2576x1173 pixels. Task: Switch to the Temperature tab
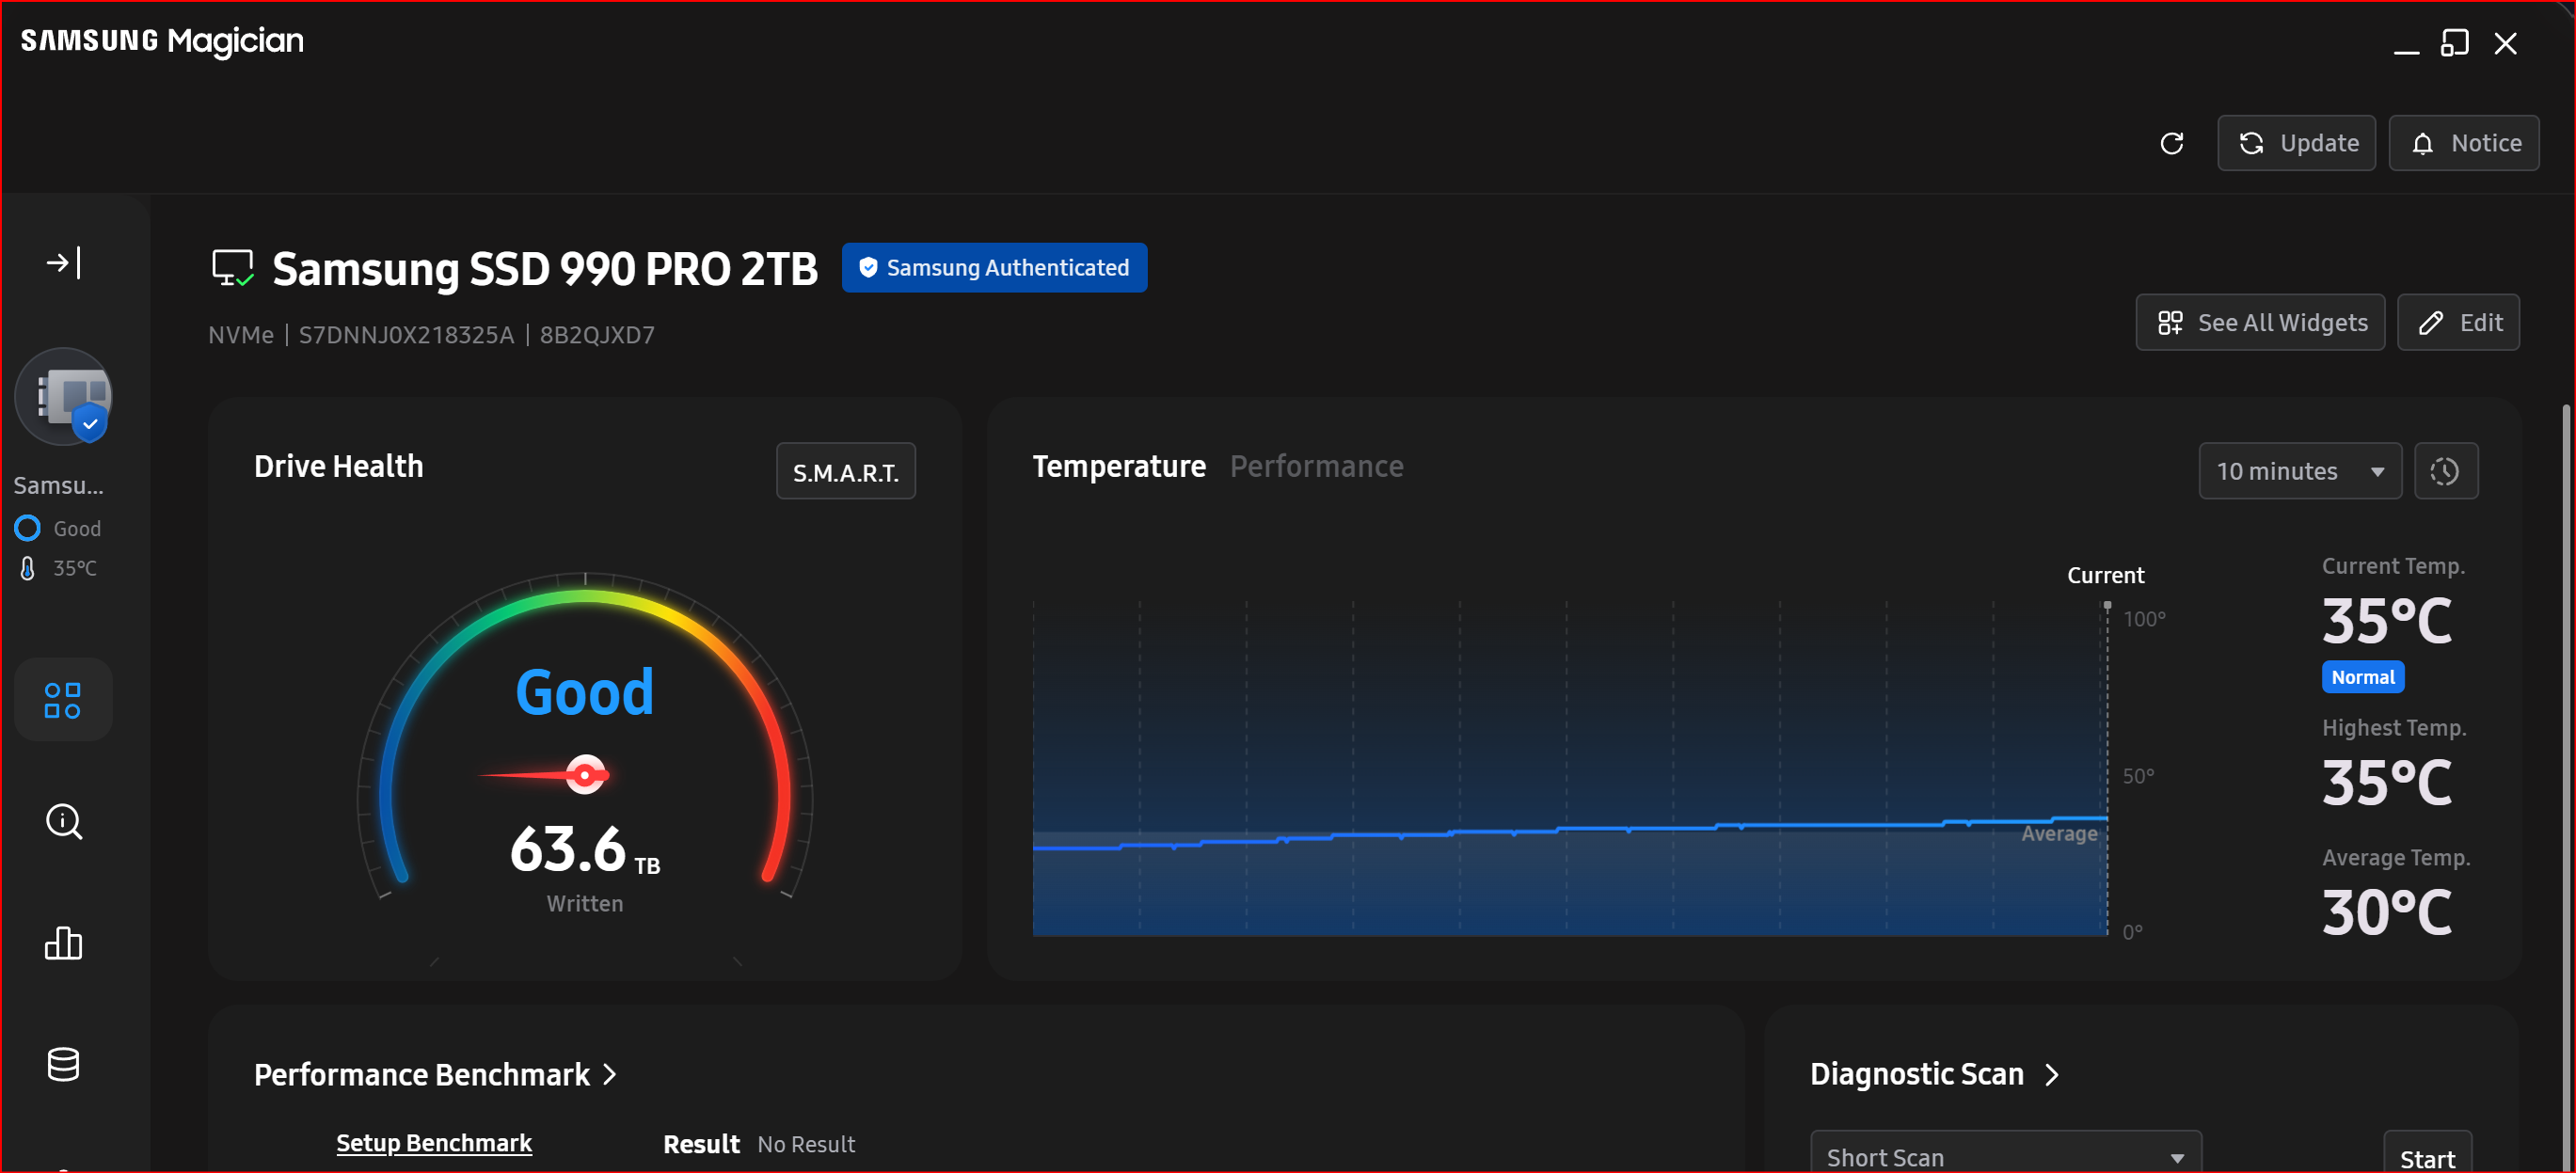[x=1118, y=467]
